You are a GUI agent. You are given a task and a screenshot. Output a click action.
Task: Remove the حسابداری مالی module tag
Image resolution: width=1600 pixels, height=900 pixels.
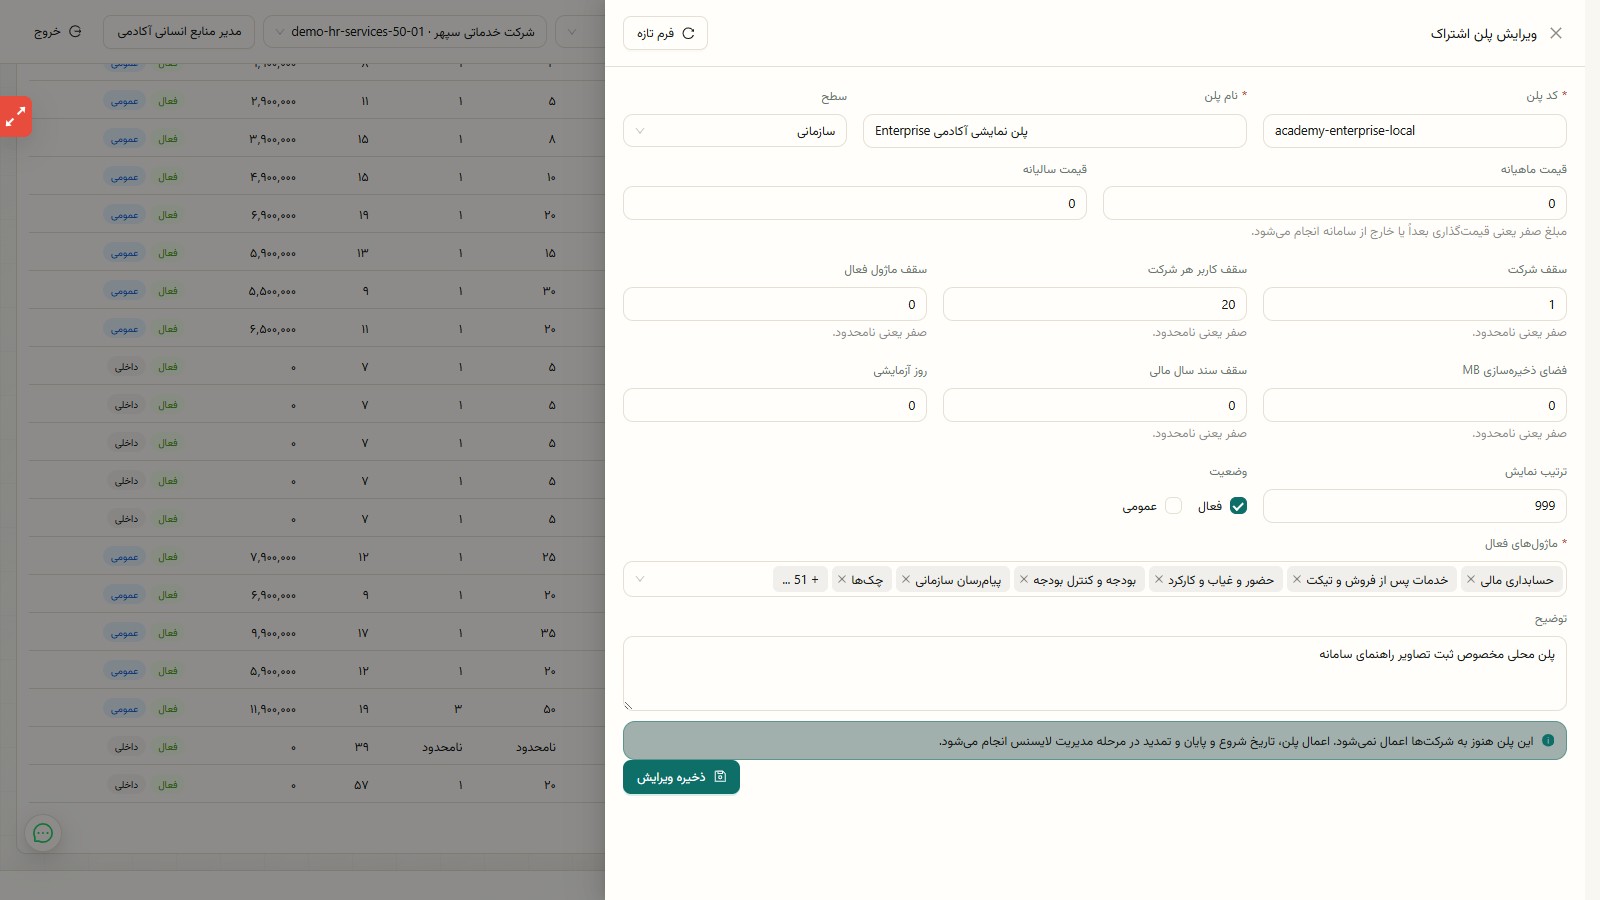(1471, 580)
